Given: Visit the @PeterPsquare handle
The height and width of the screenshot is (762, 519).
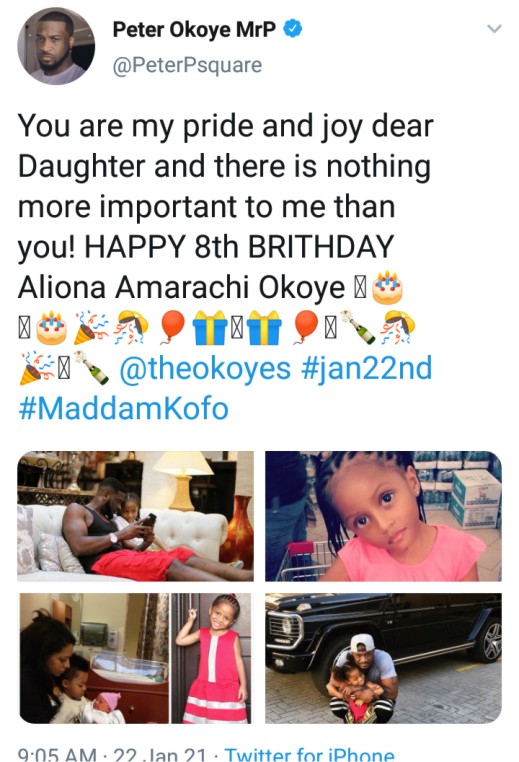Looking at the screenshot, I should click(188, 65).
